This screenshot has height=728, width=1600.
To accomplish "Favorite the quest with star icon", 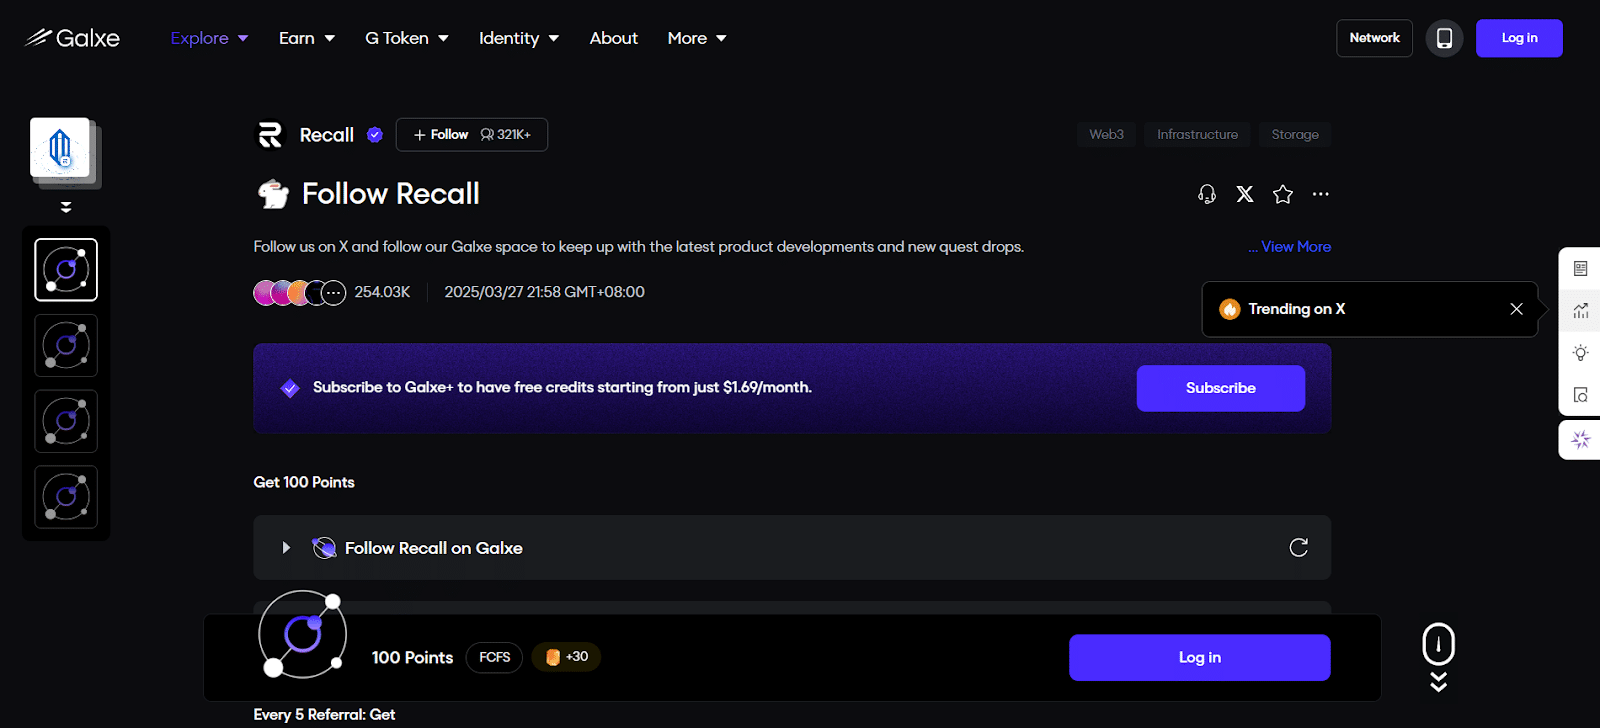I will tap(1283, 194).
